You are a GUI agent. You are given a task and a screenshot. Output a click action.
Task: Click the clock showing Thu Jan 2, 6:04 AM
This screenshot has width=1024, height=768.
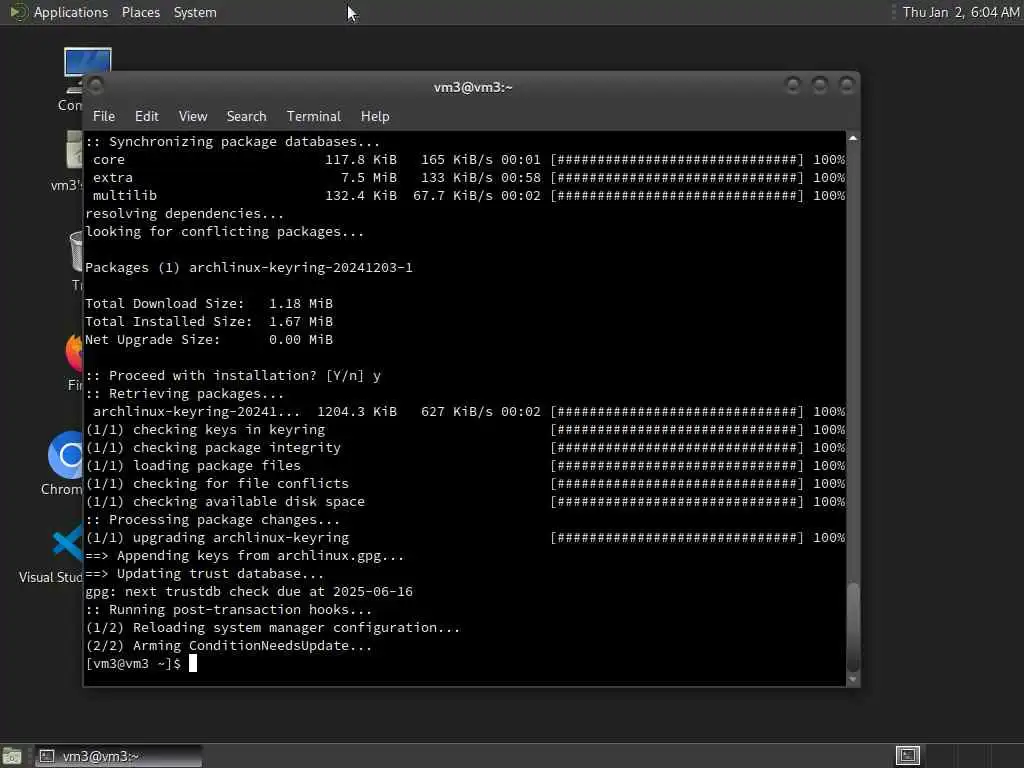point(960,12)
